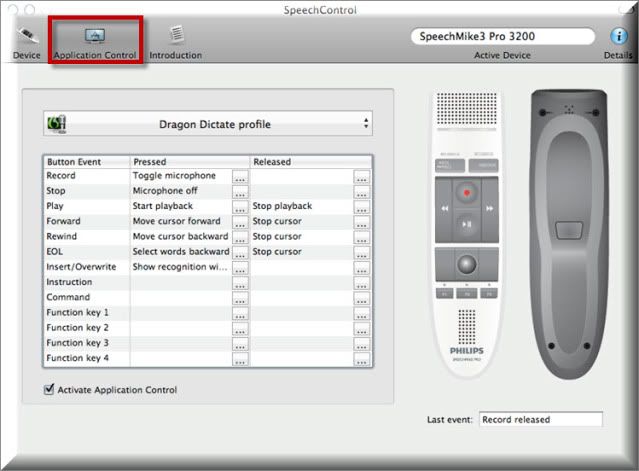The width and height of the screenshot is (639, 471).
Task: Select the Application Control tab
Action: pyautogui.click(x=95, y=44)
